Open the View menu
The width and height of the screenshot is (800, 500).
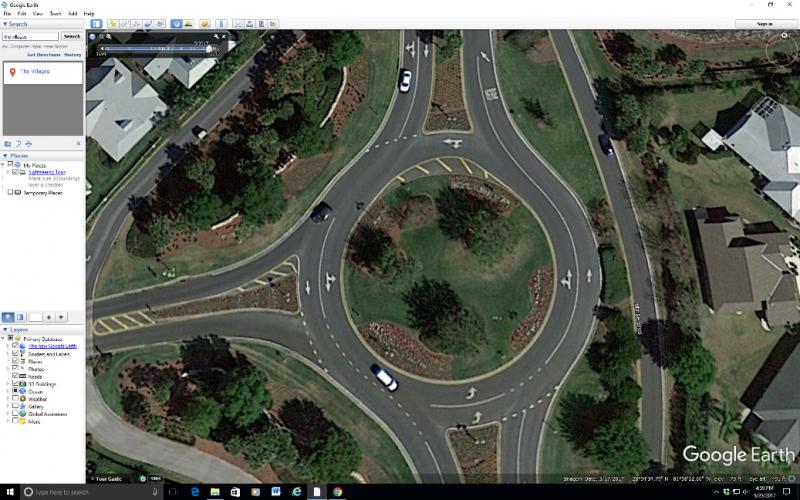click(37, 13)
